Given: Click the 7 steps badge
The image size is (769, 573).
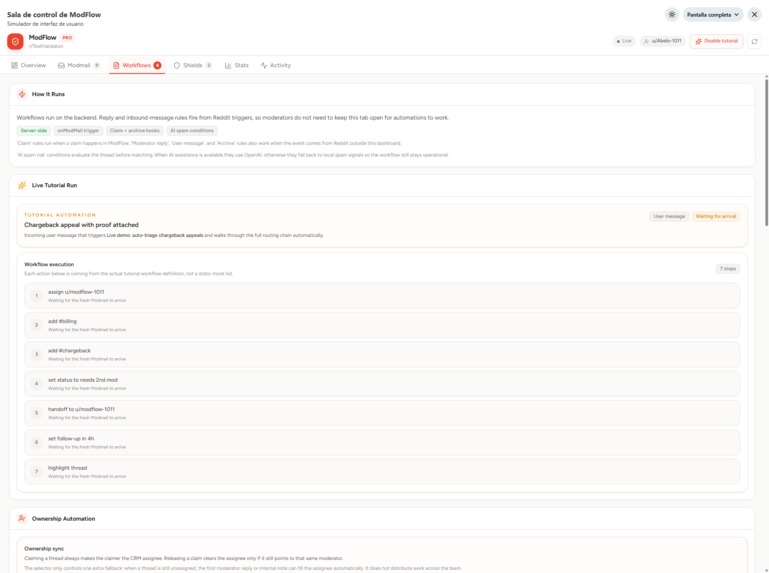Looking at the screenshot, I should tap(727, 269).
